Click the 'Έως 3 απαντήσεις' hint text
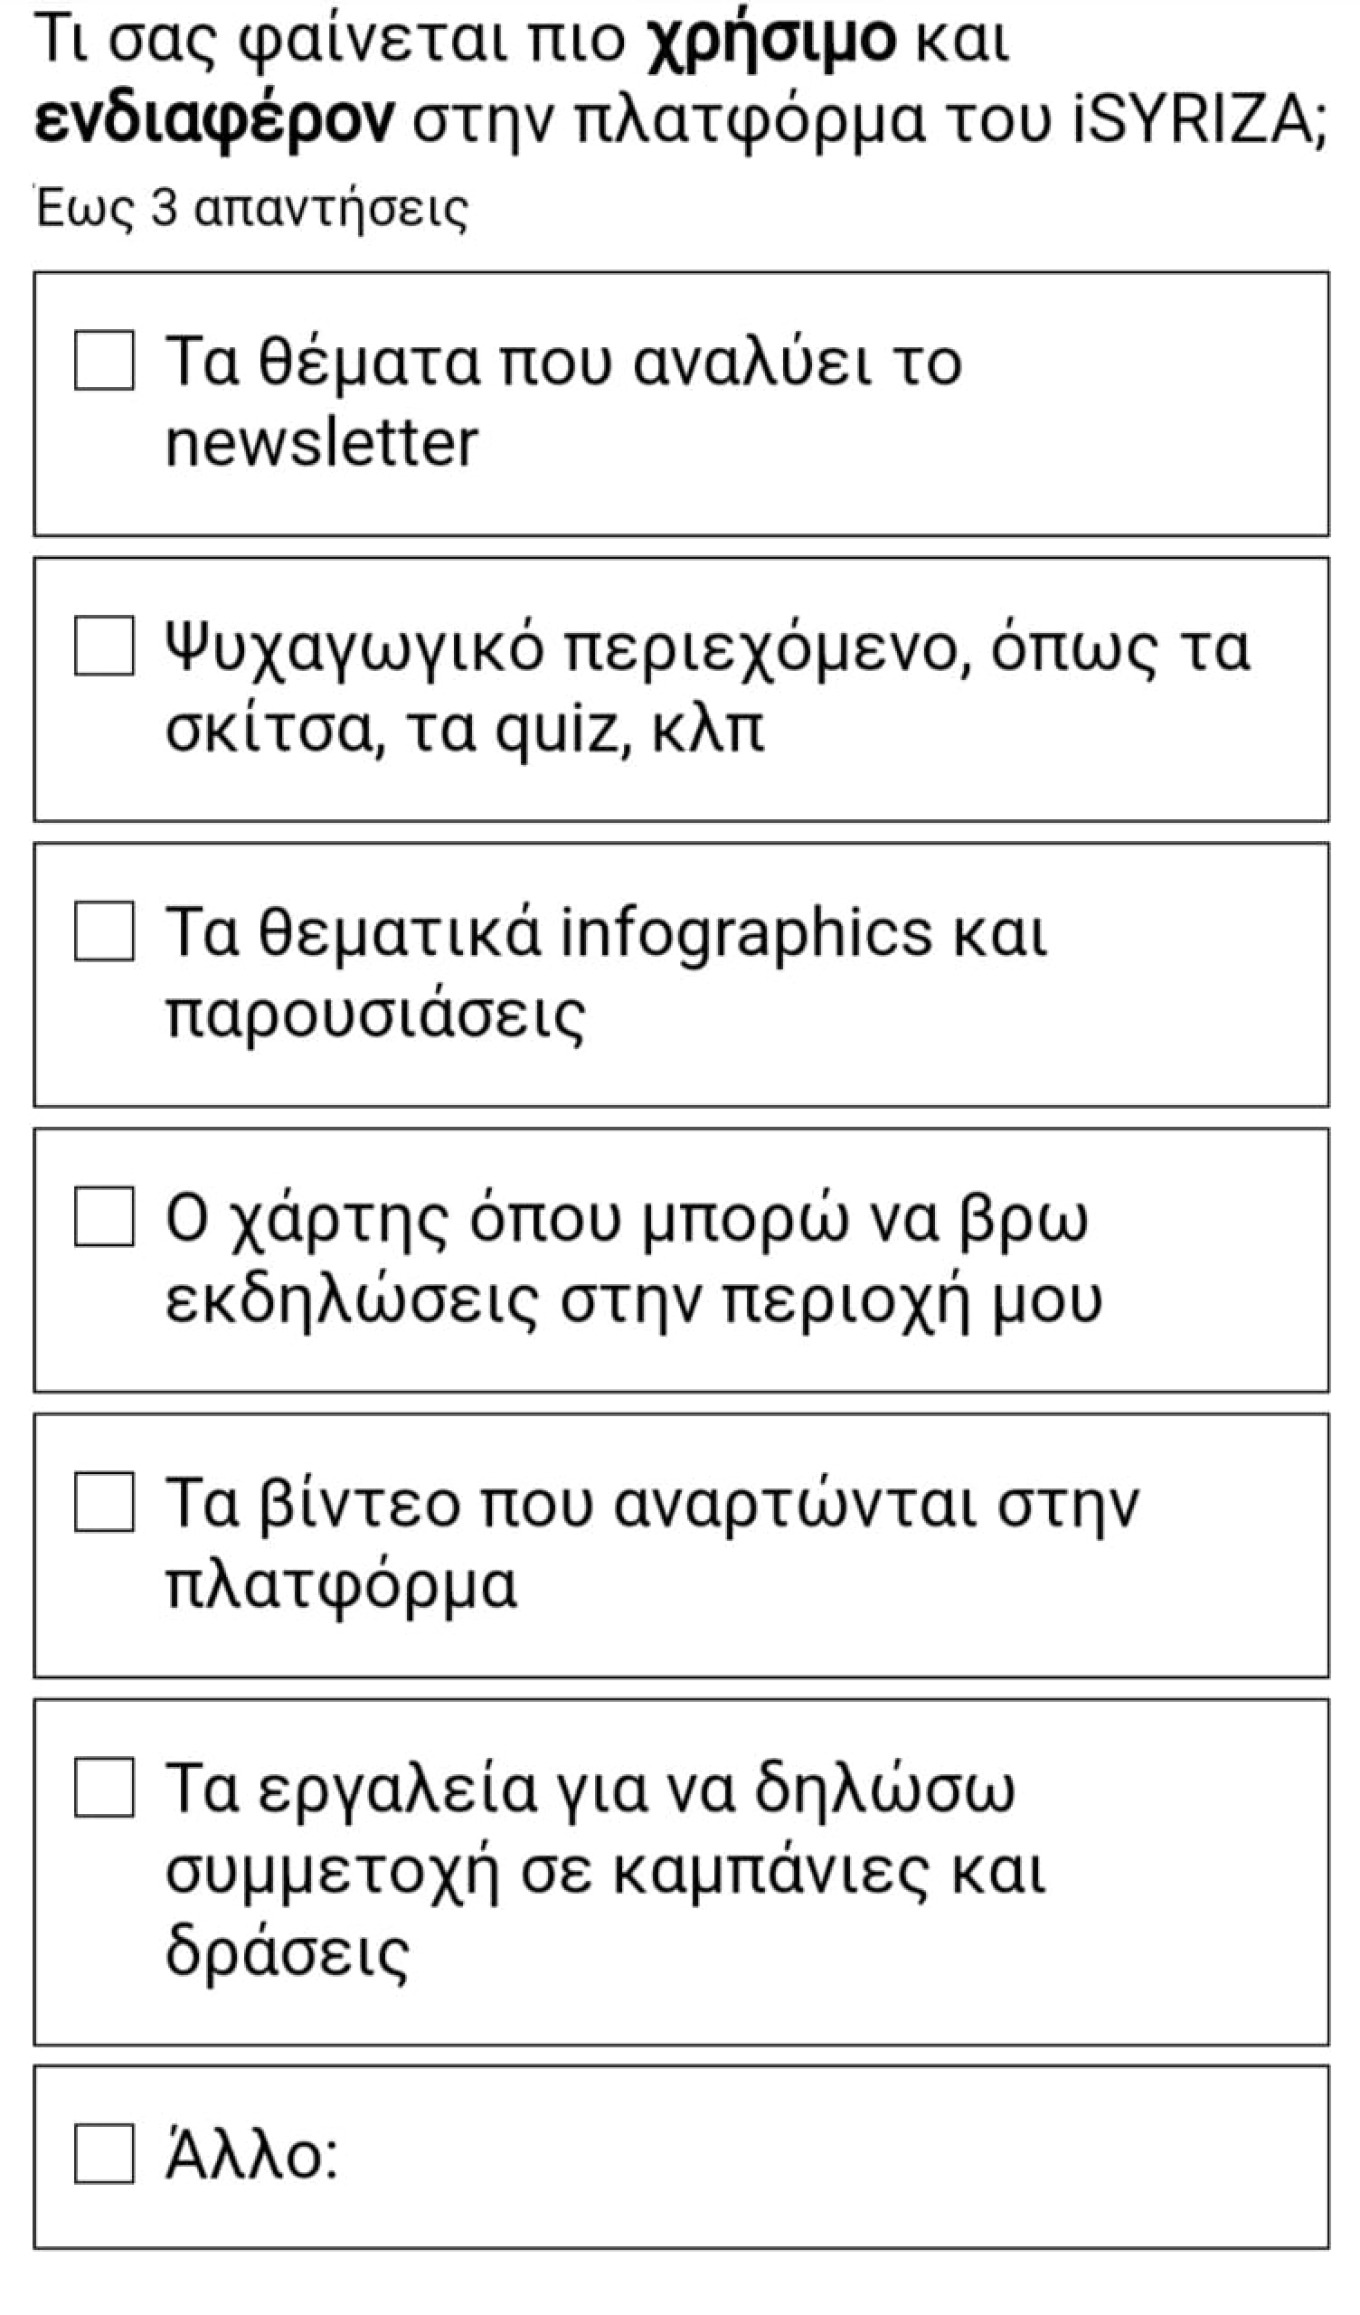Viewport: 1360px width, 2315px height. pyautogui.click(x=252, y=209)
